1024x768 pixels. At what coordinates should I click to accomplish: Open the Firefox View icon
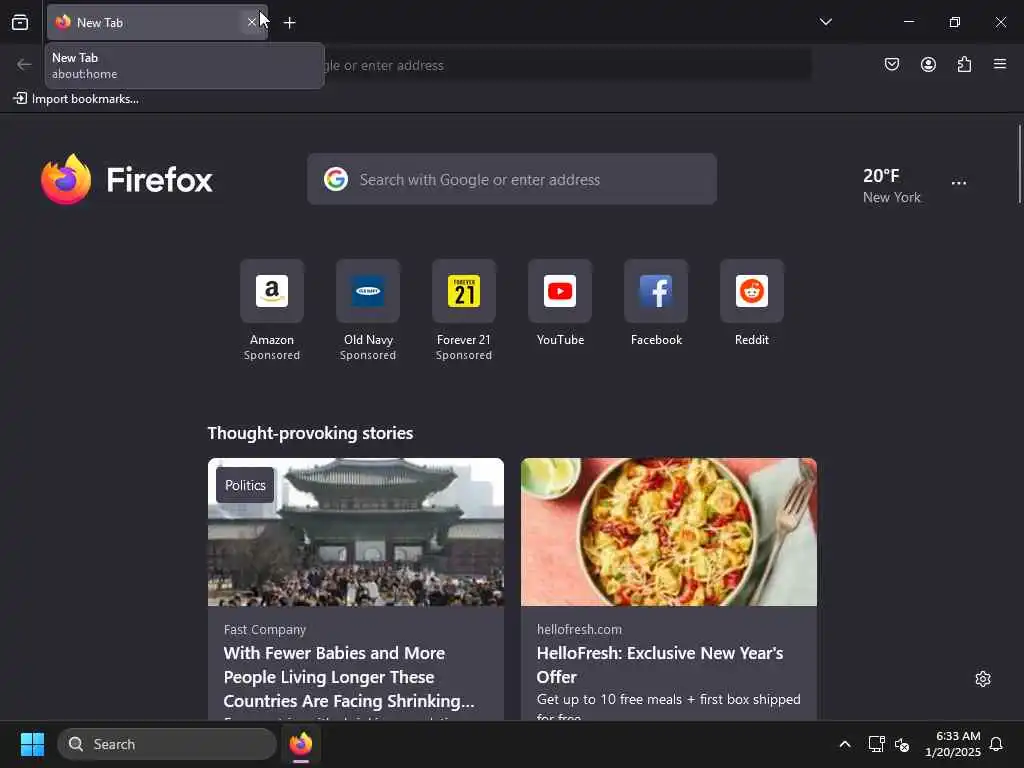[20, 22]
